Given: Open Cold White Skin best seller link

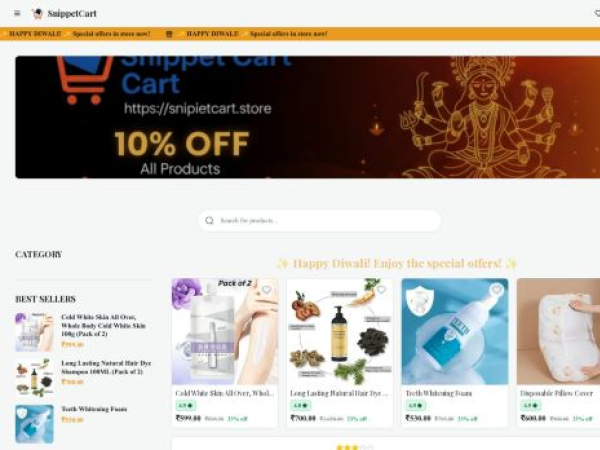Looking at the screenshot, I should pyautogui.click(x=103, y=325).
